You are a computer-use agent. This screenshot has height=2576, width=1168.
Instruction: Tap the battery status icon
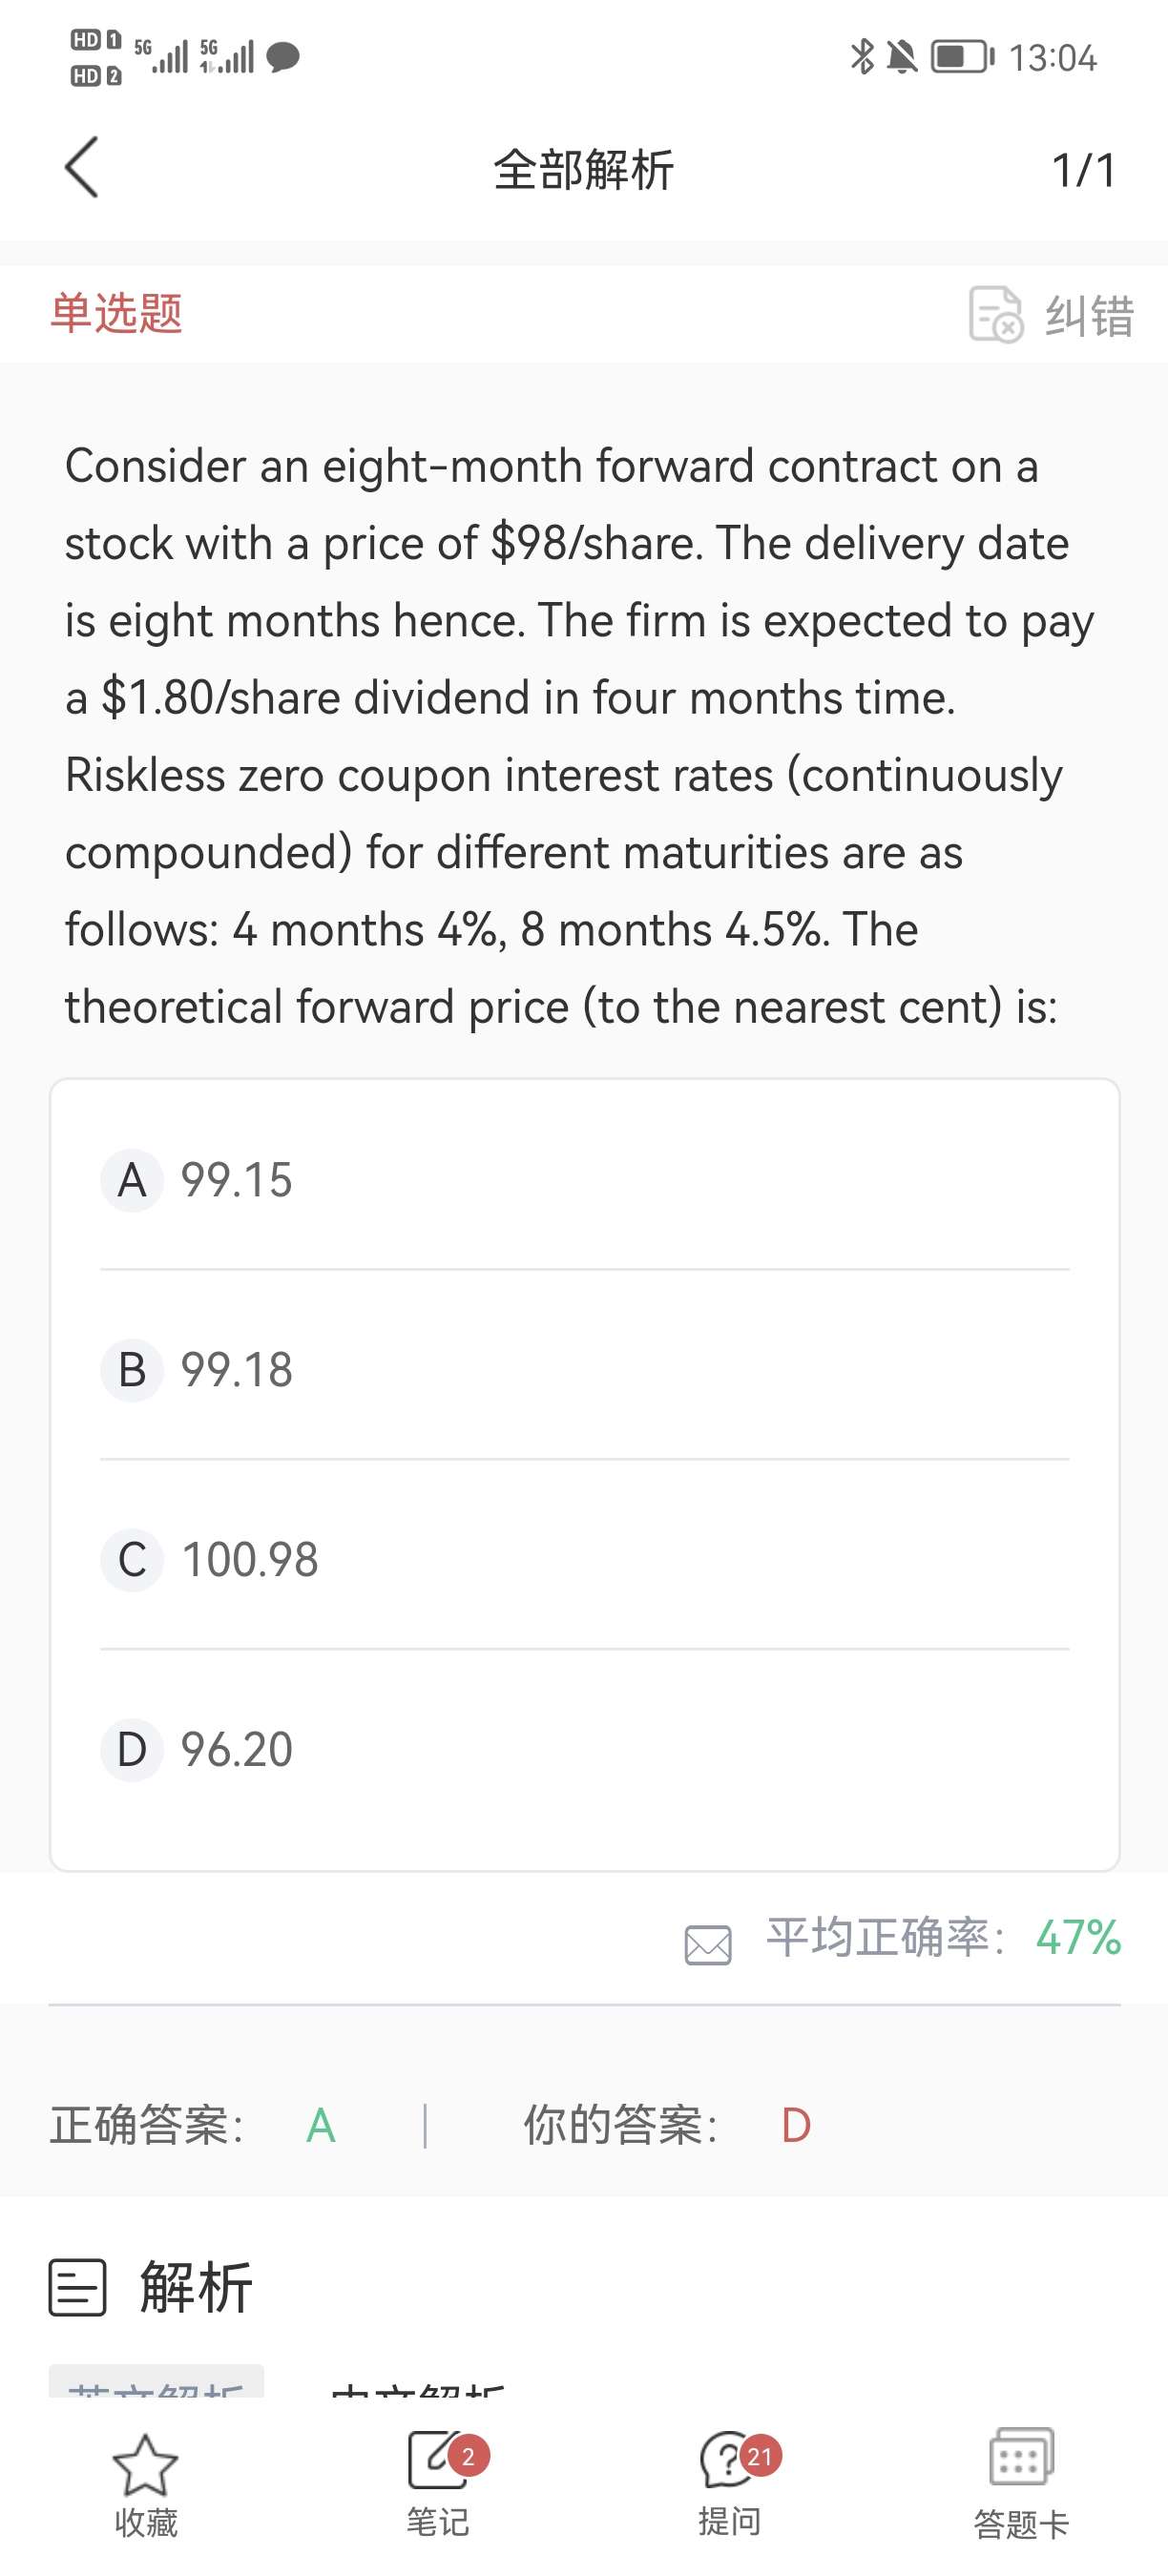(x=962, y=57)
